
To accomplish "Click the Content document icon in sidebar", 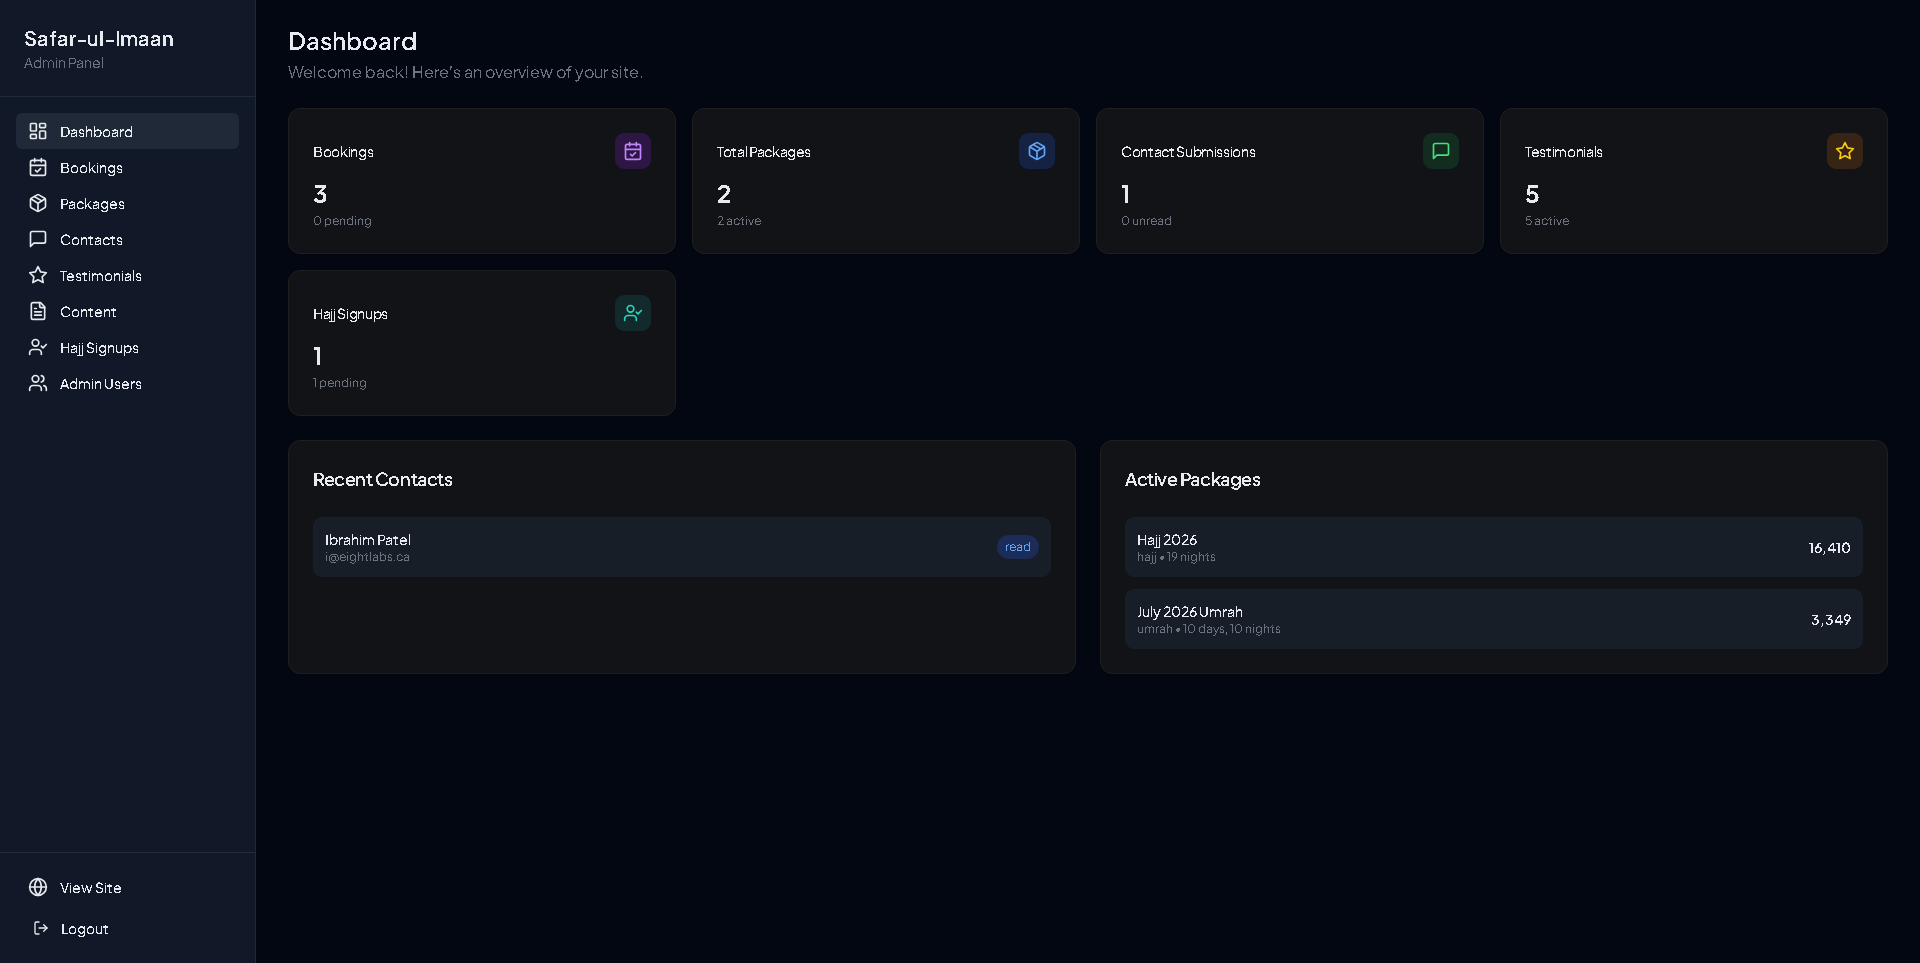I will 37,311.
